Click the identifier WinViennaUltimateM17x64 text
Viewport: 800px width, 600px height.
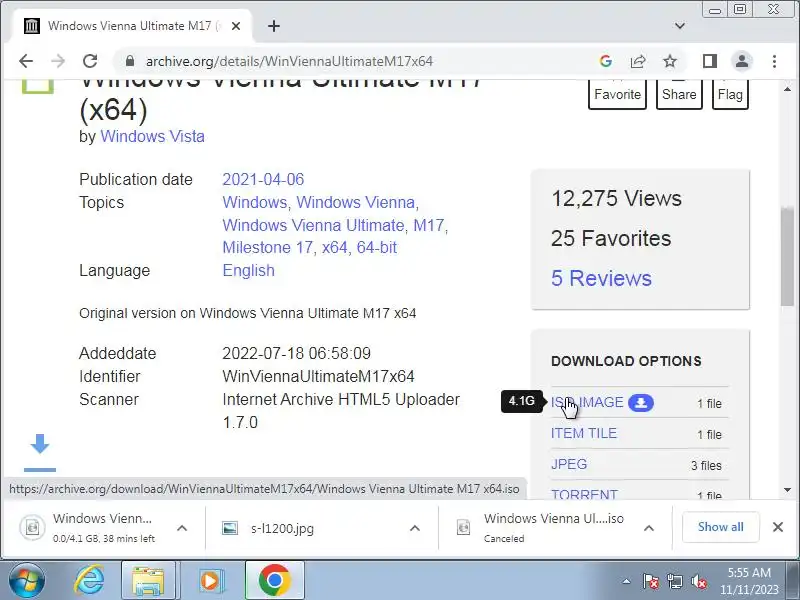318,377
